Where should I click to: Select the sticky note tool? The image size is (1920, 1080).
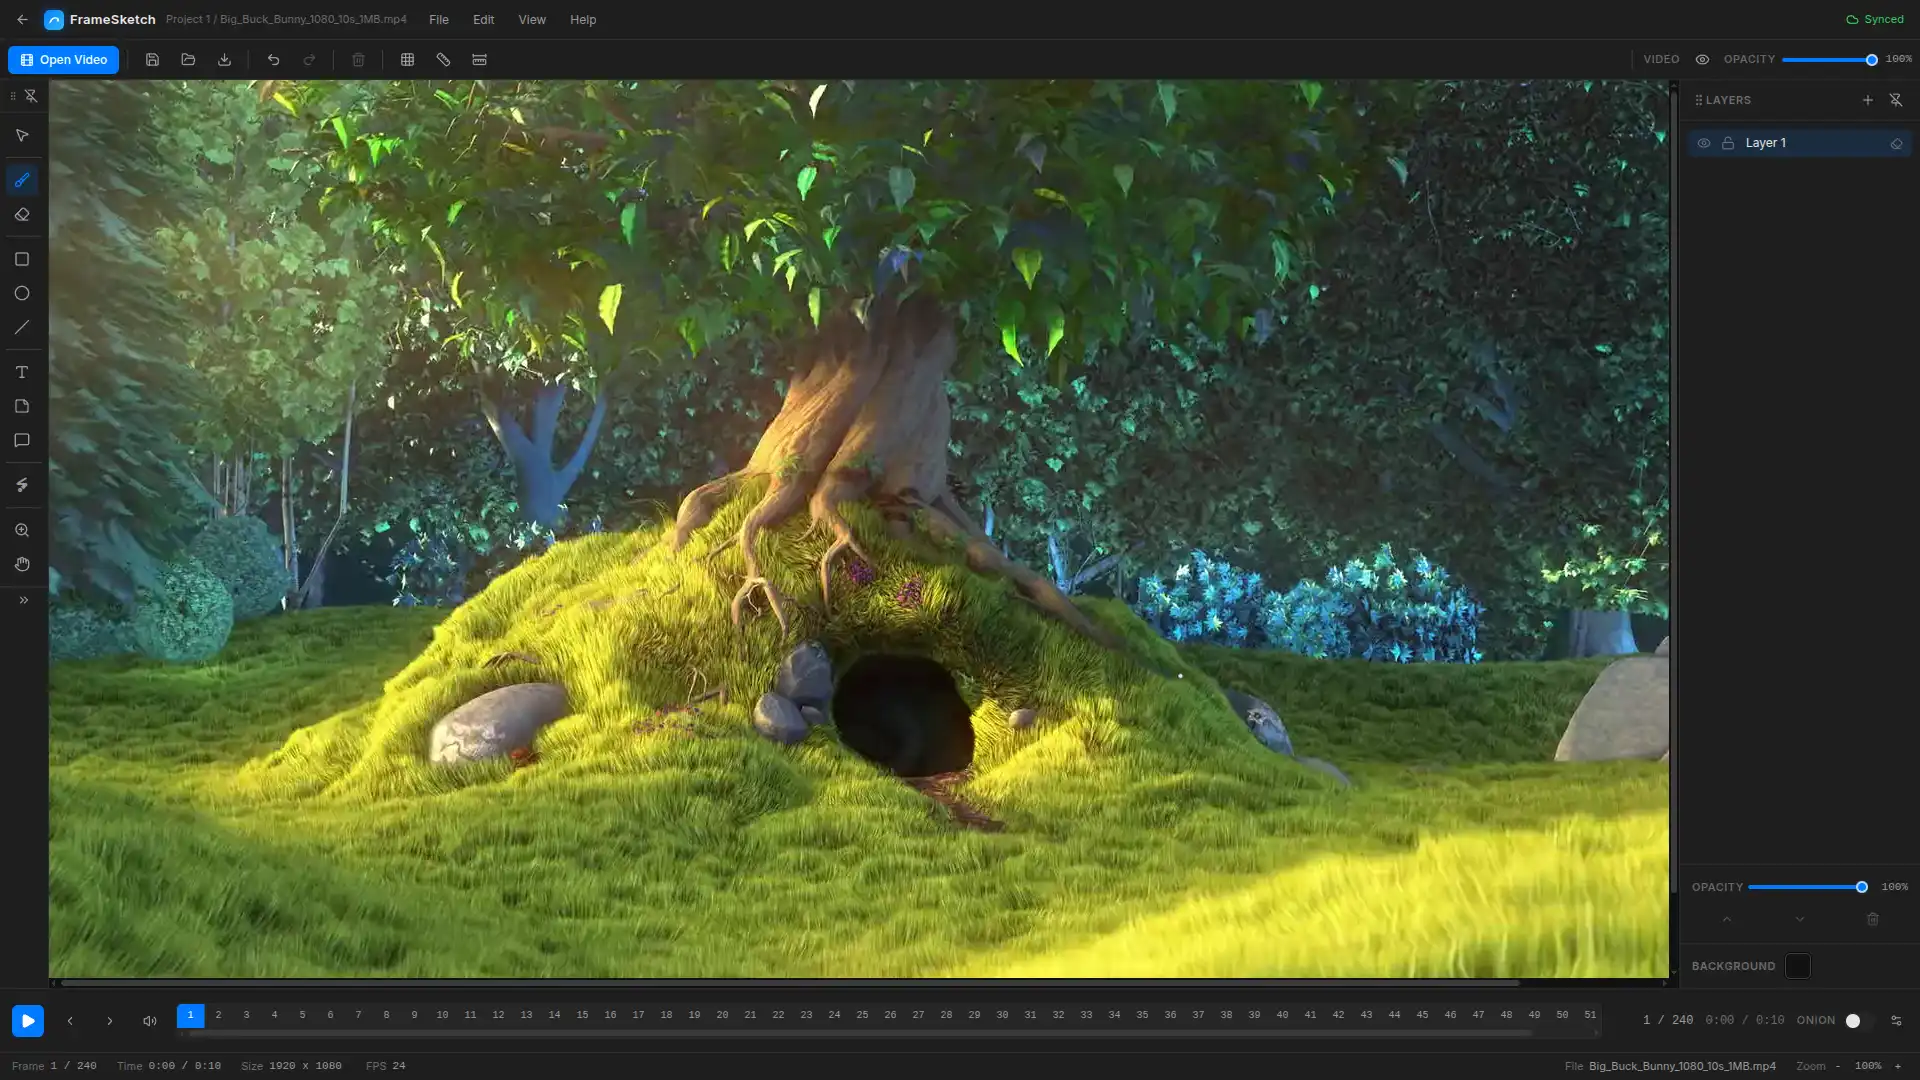(22, 406)
